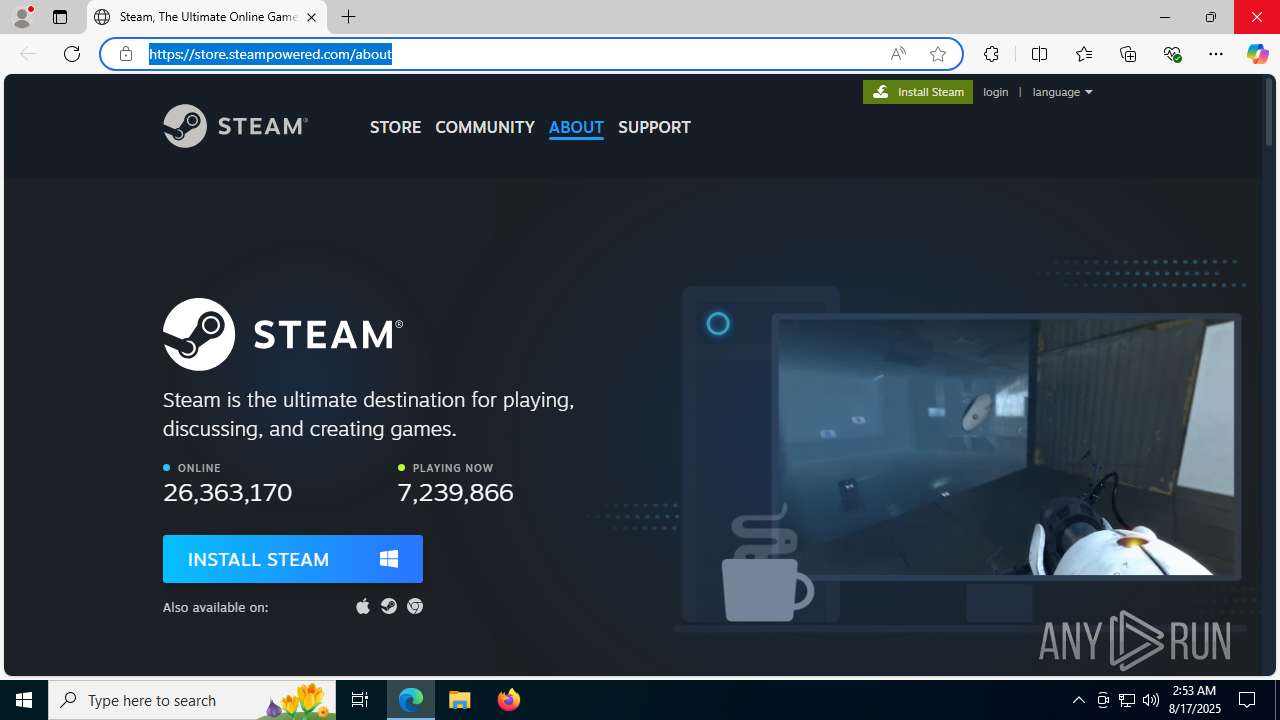Open the Favorites list icon
This screenshot has width=1280, height=720.
click(x=1084, y=54)
